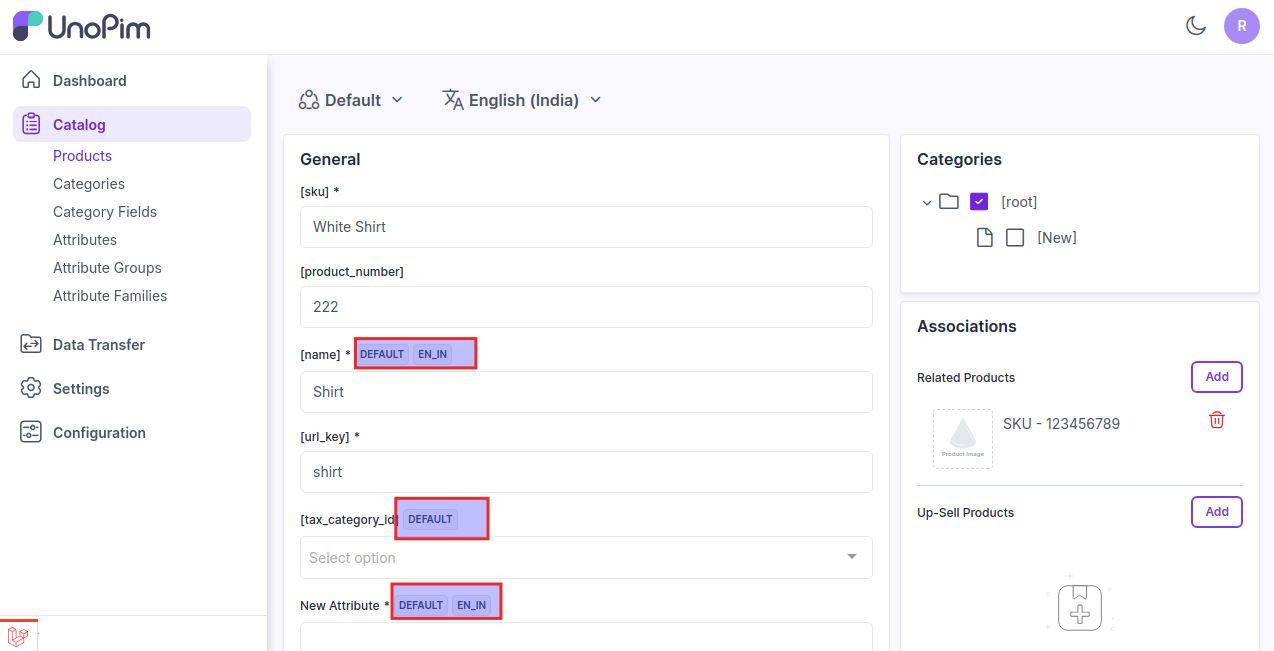Go to Attribute Families page
The width and height of the screenshot is (1274, 651).
tap(110, 296)
